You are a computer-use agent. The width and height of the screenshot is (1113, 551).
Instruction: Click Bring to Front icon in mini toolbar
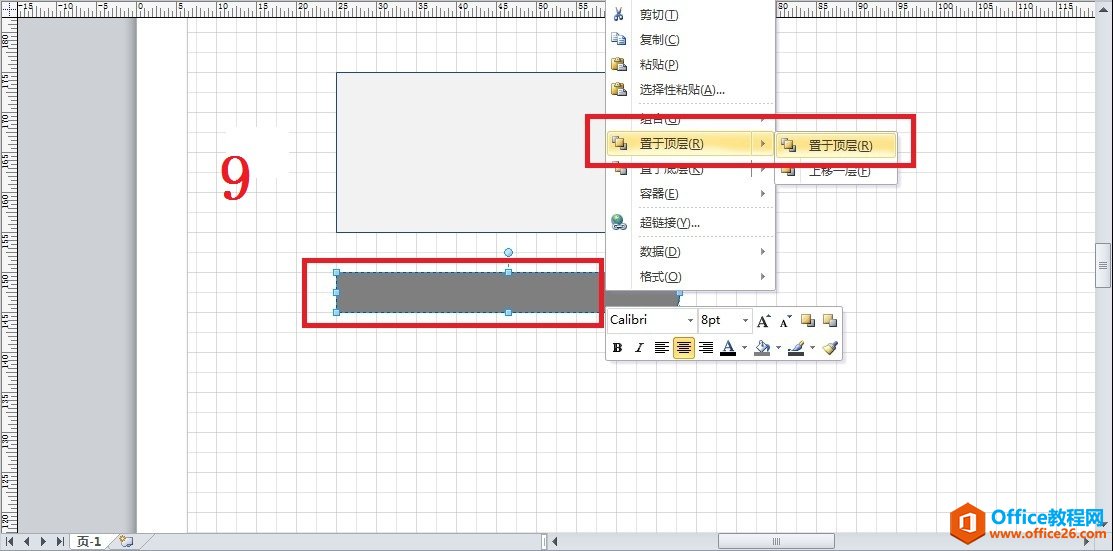808,321
